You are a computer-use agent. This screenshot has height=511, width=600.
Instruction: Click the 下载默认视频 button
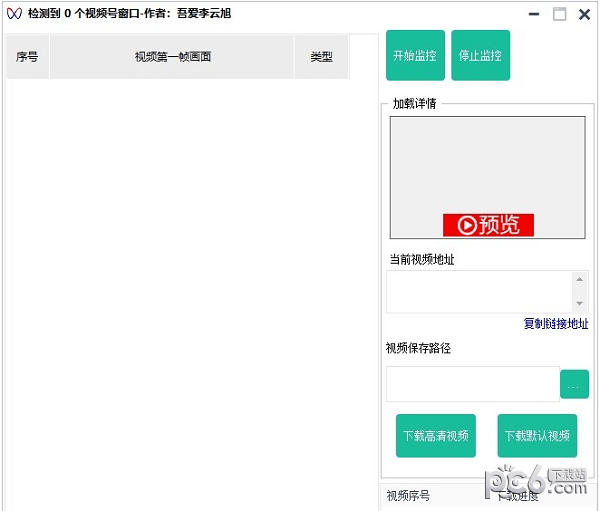pos(537,436)
